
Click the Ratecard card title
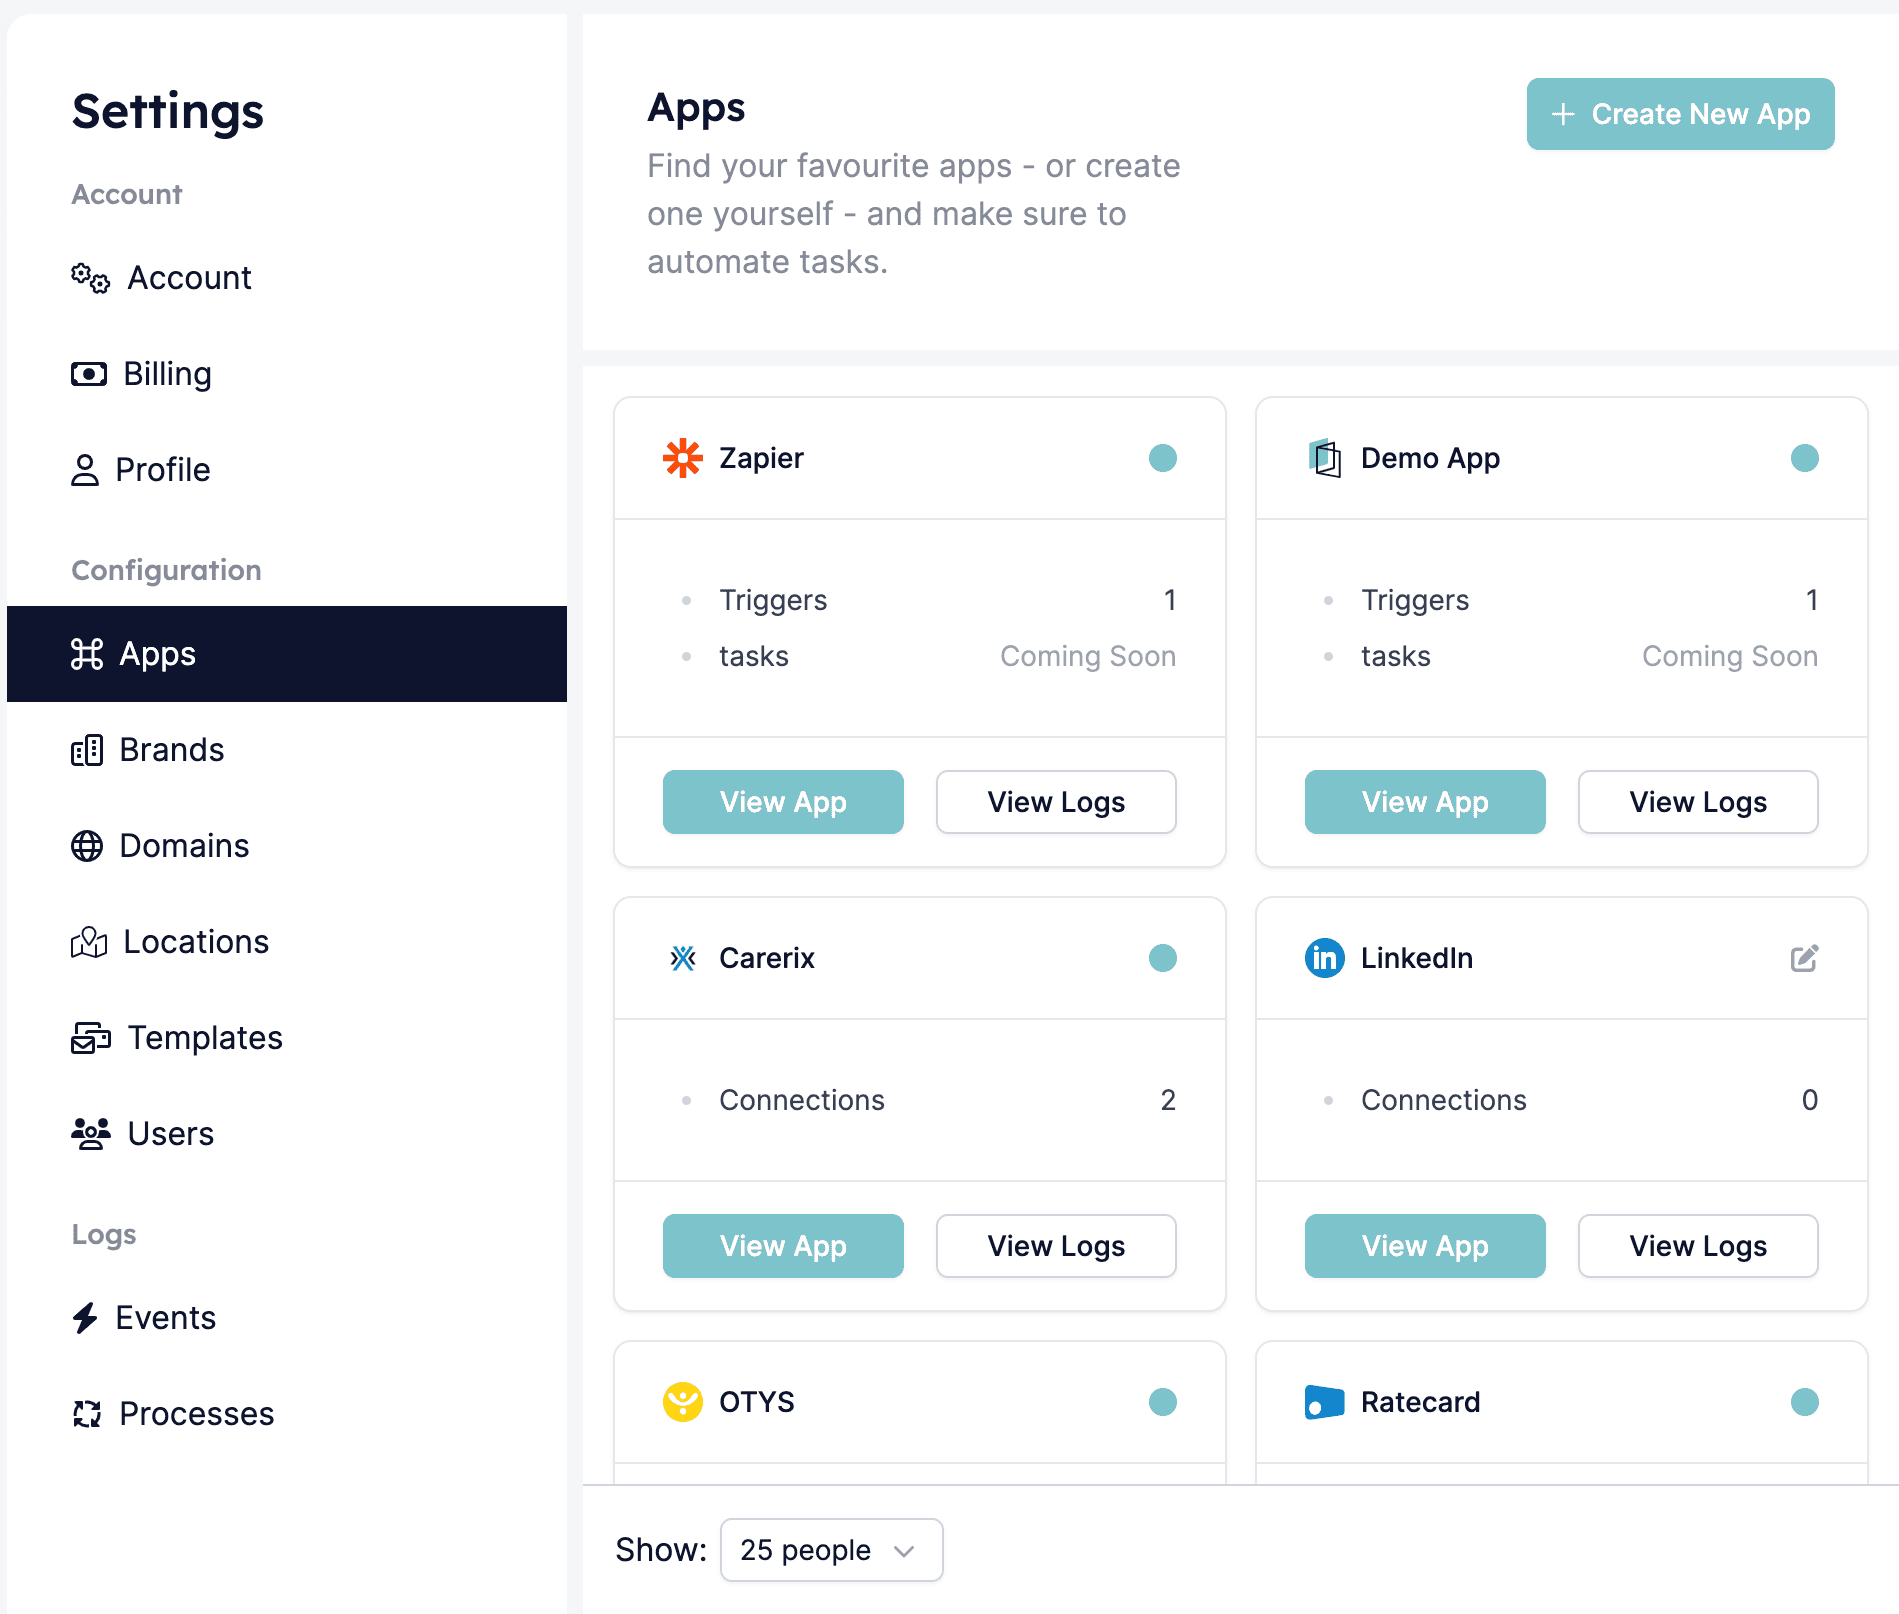pyautogui.click(x=1420, y=1402)
